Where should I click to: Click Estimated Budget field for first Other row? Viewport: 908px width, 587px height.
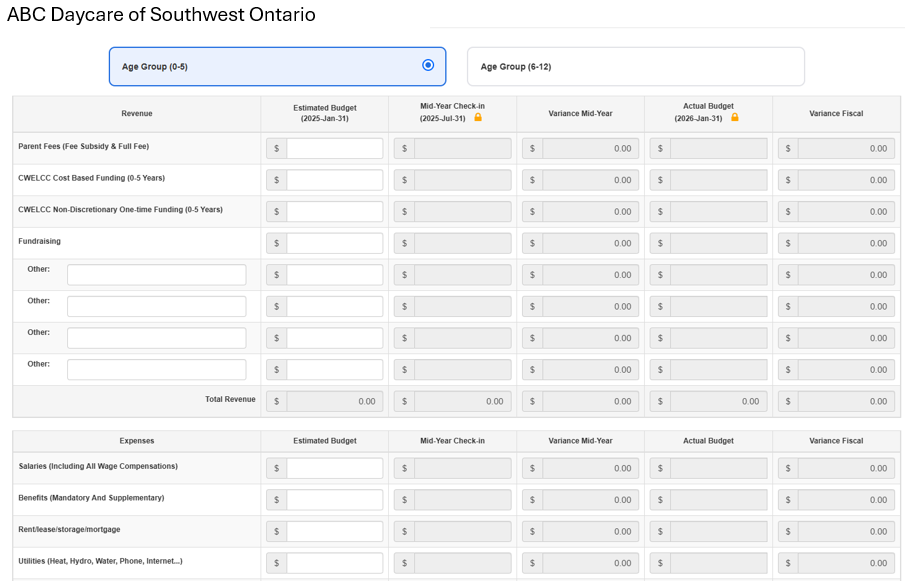point(334,275)
